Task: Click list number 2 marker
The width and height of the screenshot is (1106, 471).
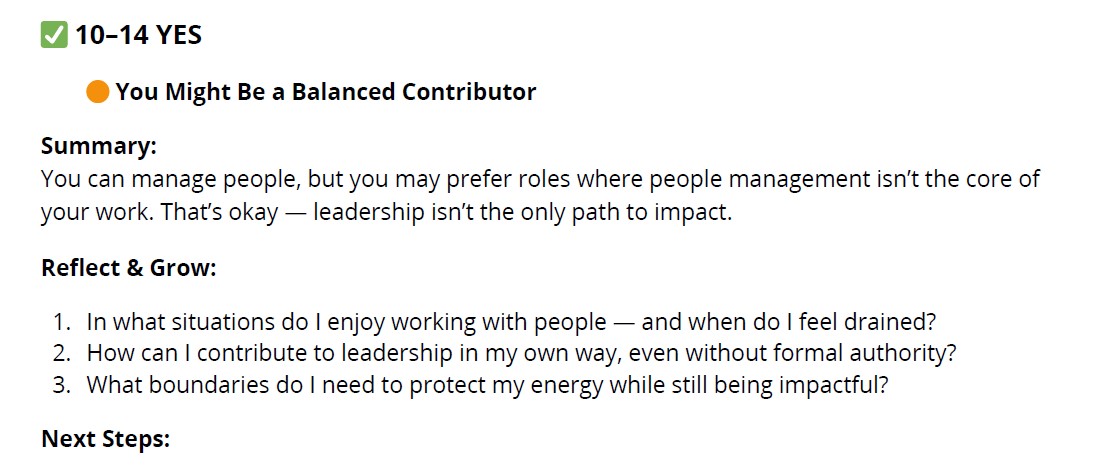Action: 62,353
